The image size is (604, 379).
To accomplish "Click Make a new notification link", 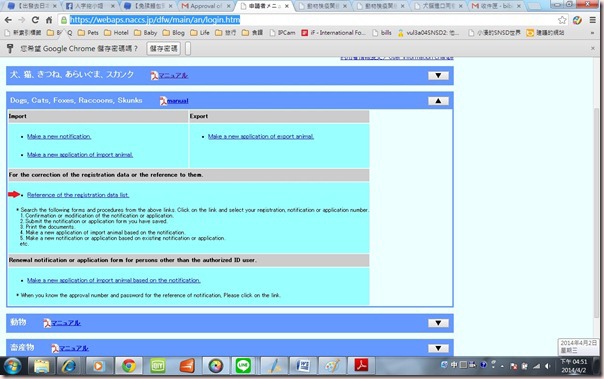I will (x=59, y=136).
